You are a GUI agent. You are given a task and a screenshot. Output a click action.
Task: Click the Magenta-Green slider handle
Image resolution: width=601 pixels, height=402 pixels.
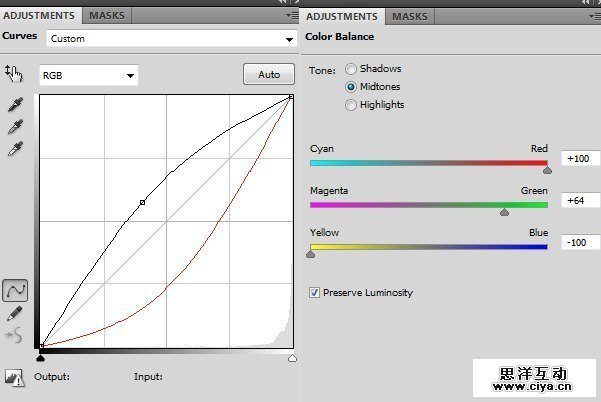[504, 212]
